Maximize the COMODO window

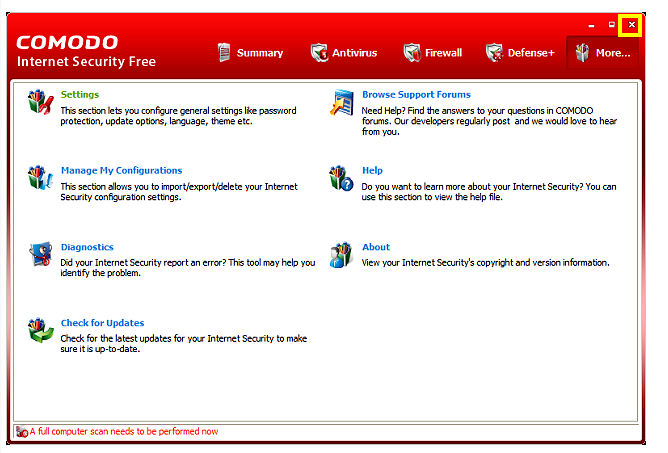[x=611, y=25]
